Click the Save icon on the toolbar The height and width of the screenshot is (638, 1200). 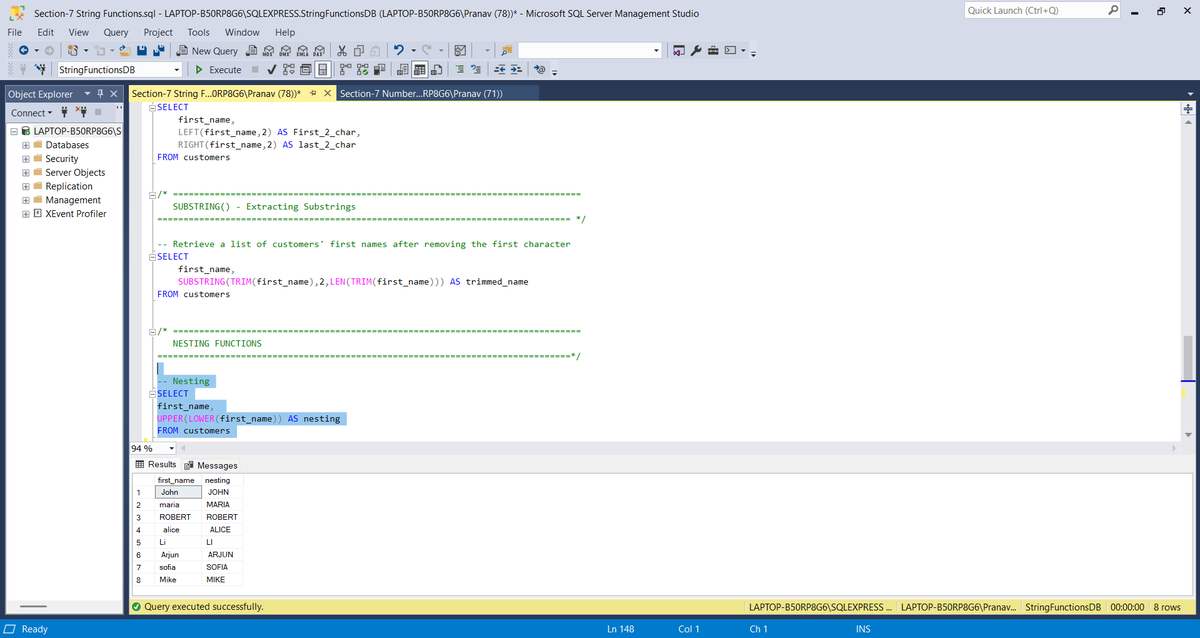click(x=142, y=50)
